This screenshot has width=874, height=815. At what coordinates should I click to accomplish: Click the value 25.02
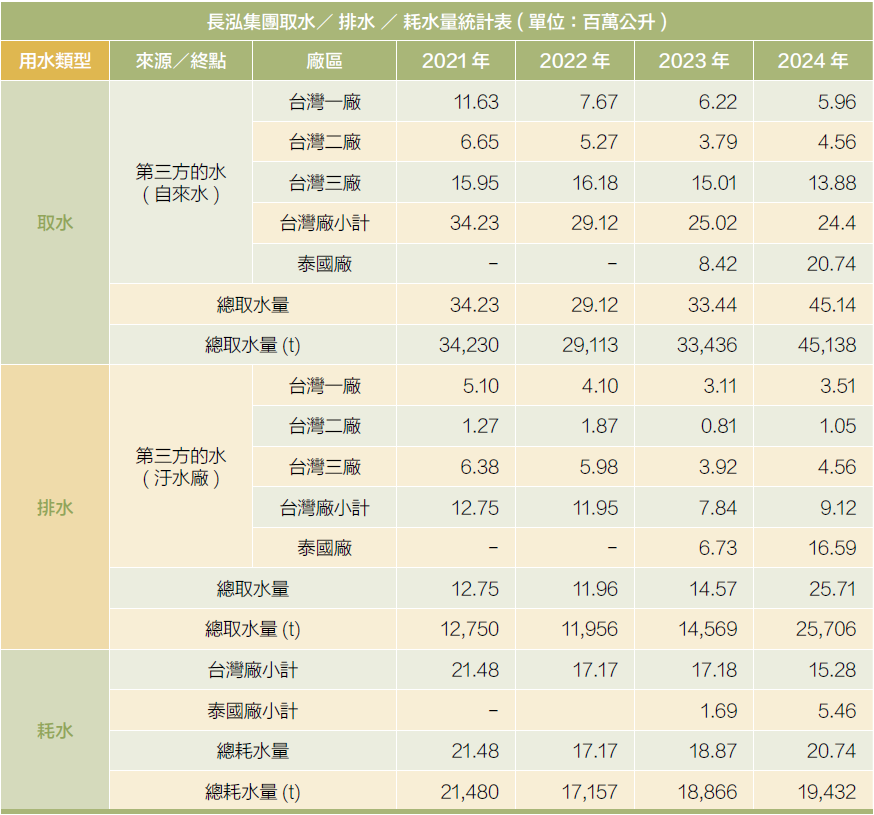coord(712,223)
